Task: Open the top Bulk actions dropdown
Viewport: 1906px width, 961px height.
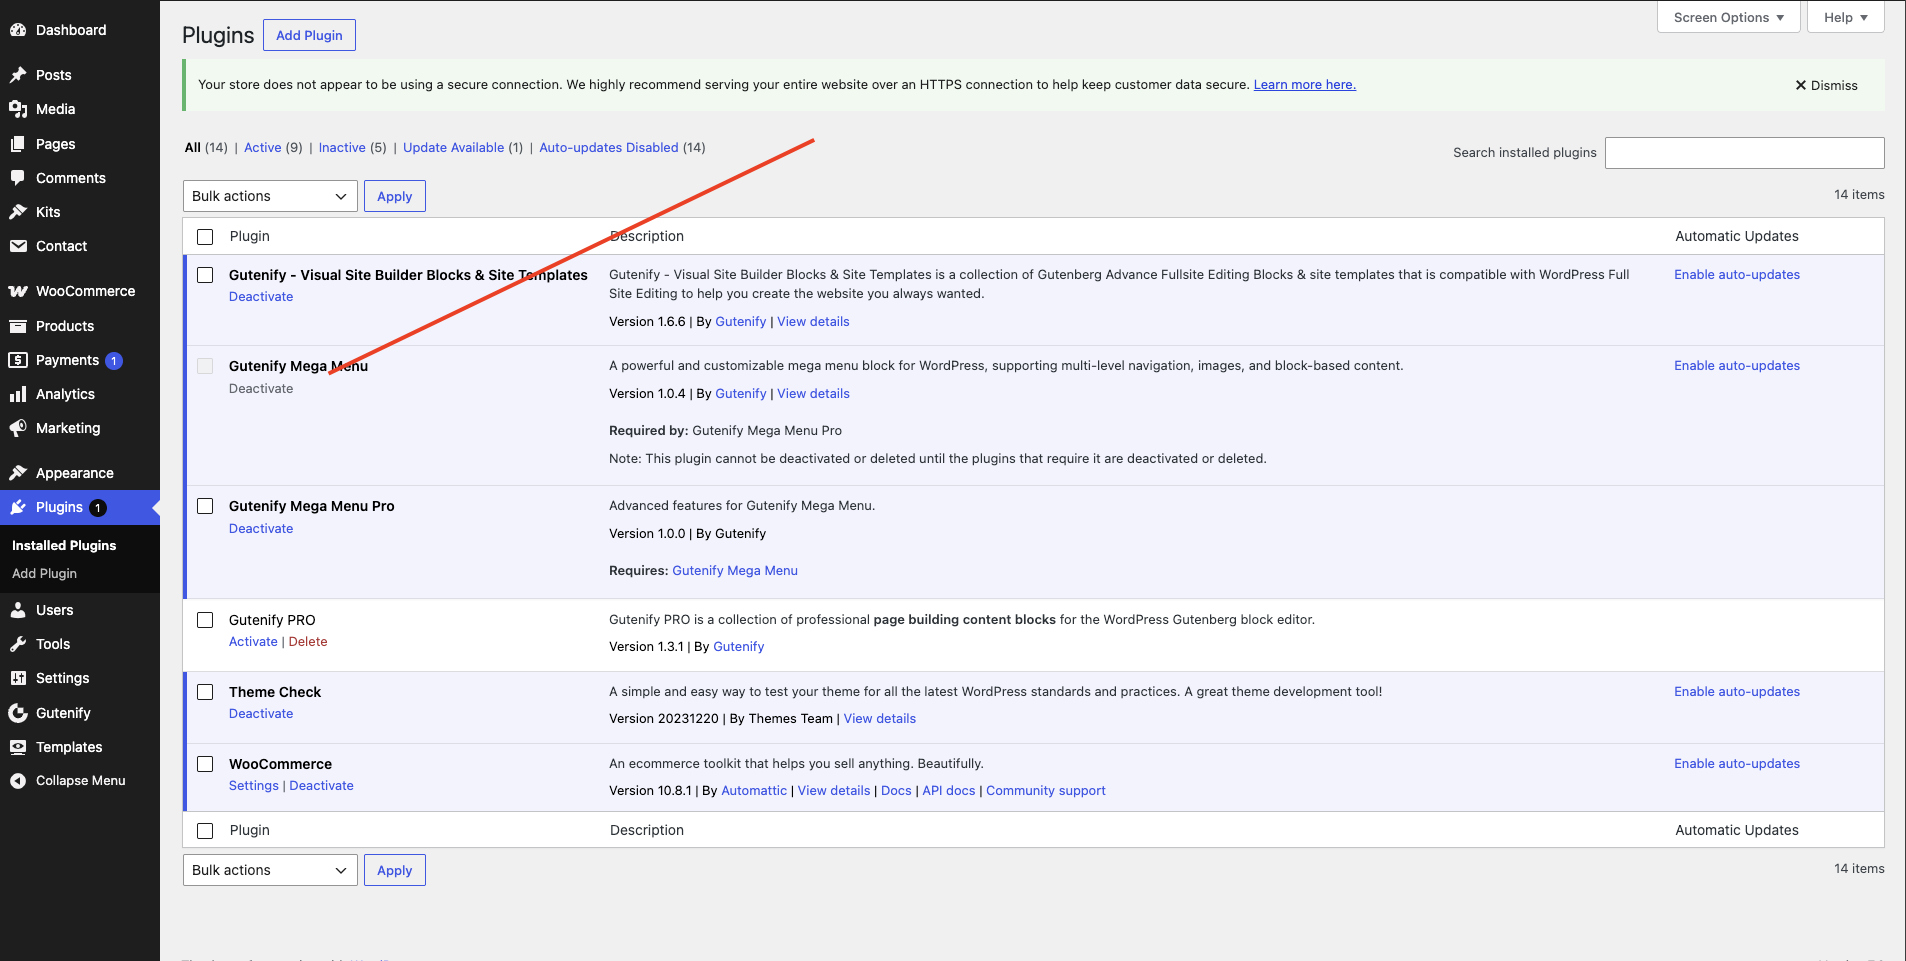Action: (270, 196)
